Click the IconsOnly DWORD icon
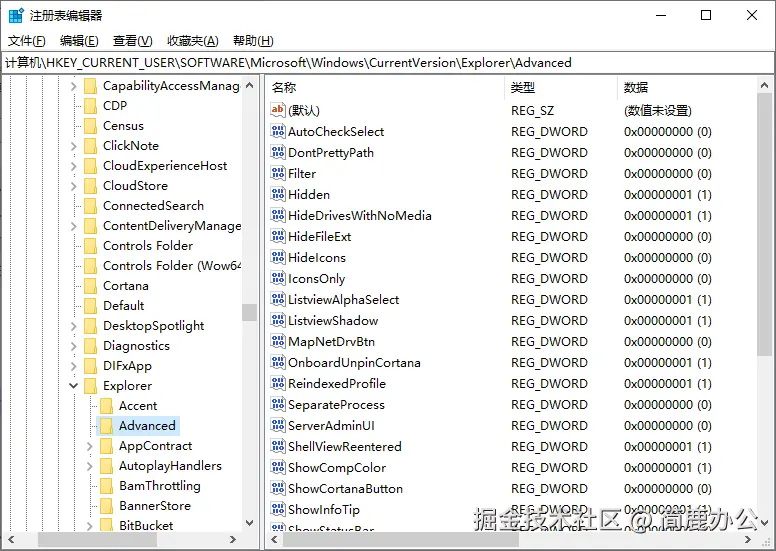The width and height of the screenshot is (776, 551). tap(278, 278)
